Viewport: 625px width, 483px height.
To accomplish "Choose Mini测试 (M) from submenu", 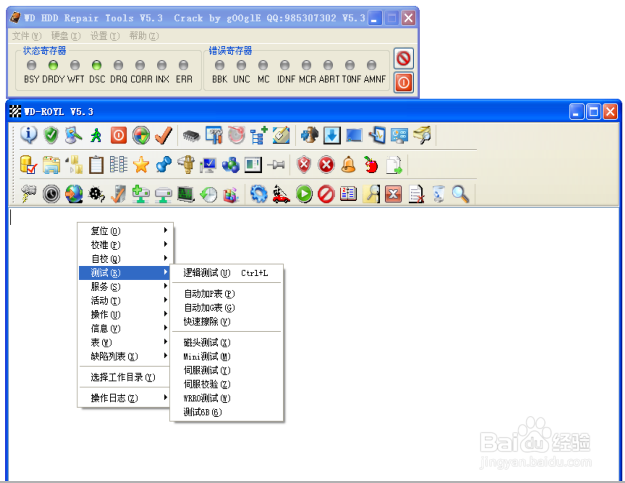I will (226, 356).
